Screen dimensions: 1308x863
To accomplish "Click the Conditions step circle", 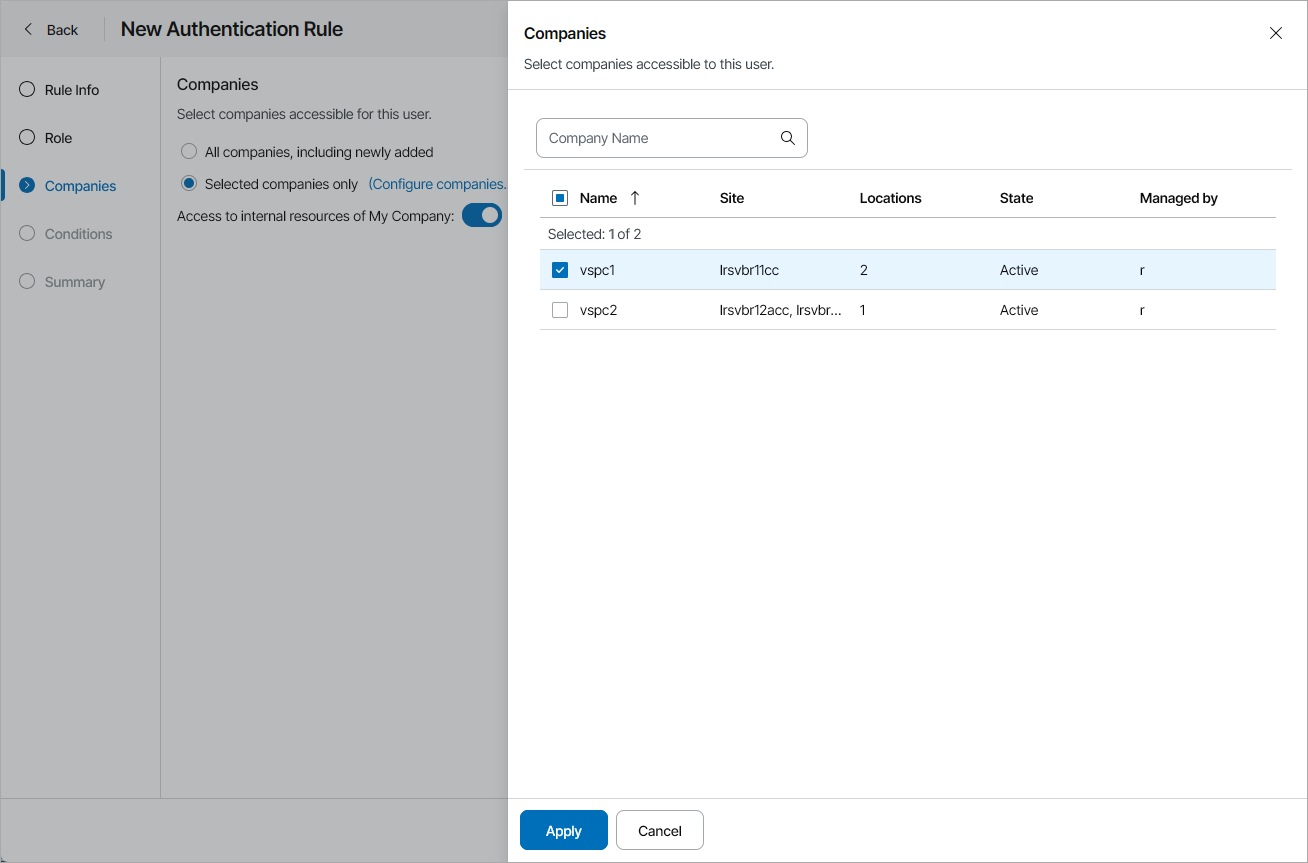I will click(x=26, y=233).
